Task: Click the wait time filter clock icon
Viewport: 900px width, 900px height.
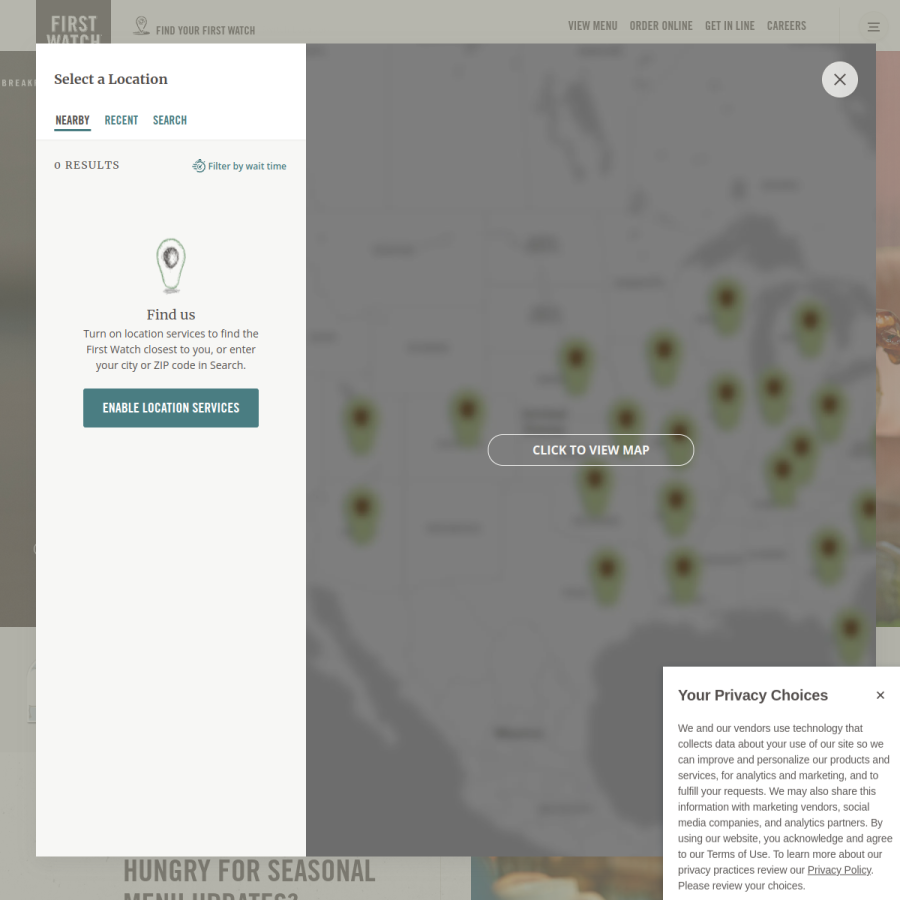Action: coord(199,166)
